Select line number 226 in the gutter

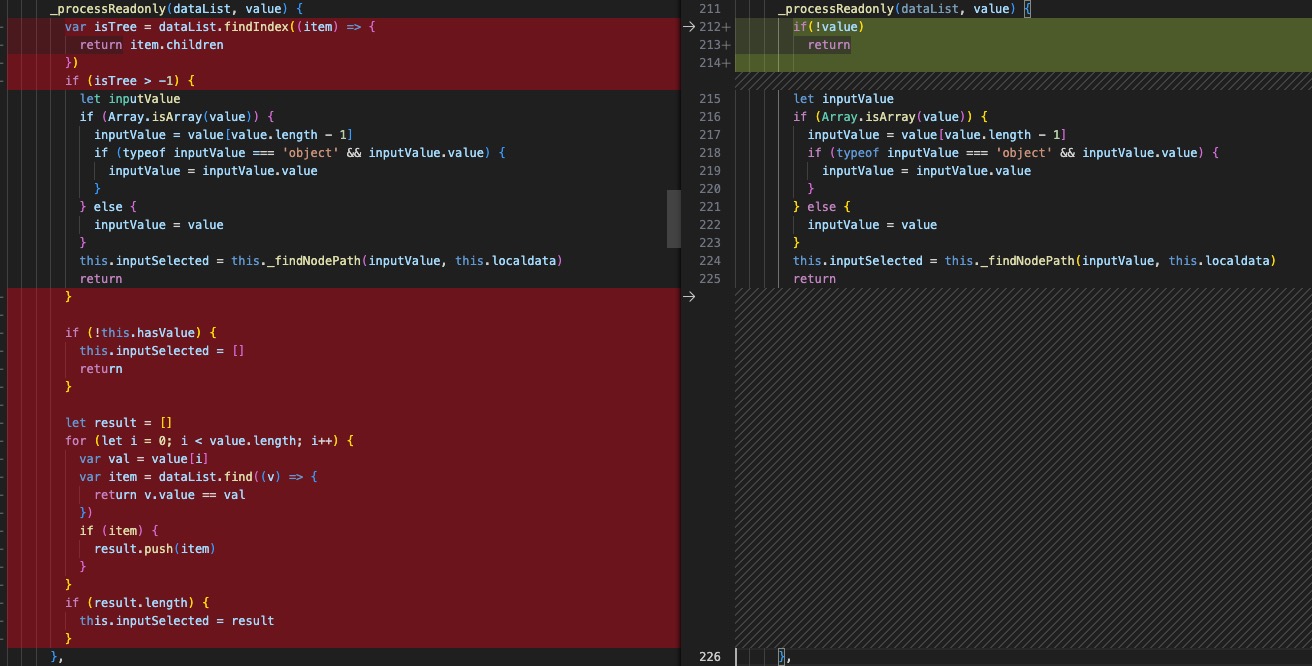point(710,657)
